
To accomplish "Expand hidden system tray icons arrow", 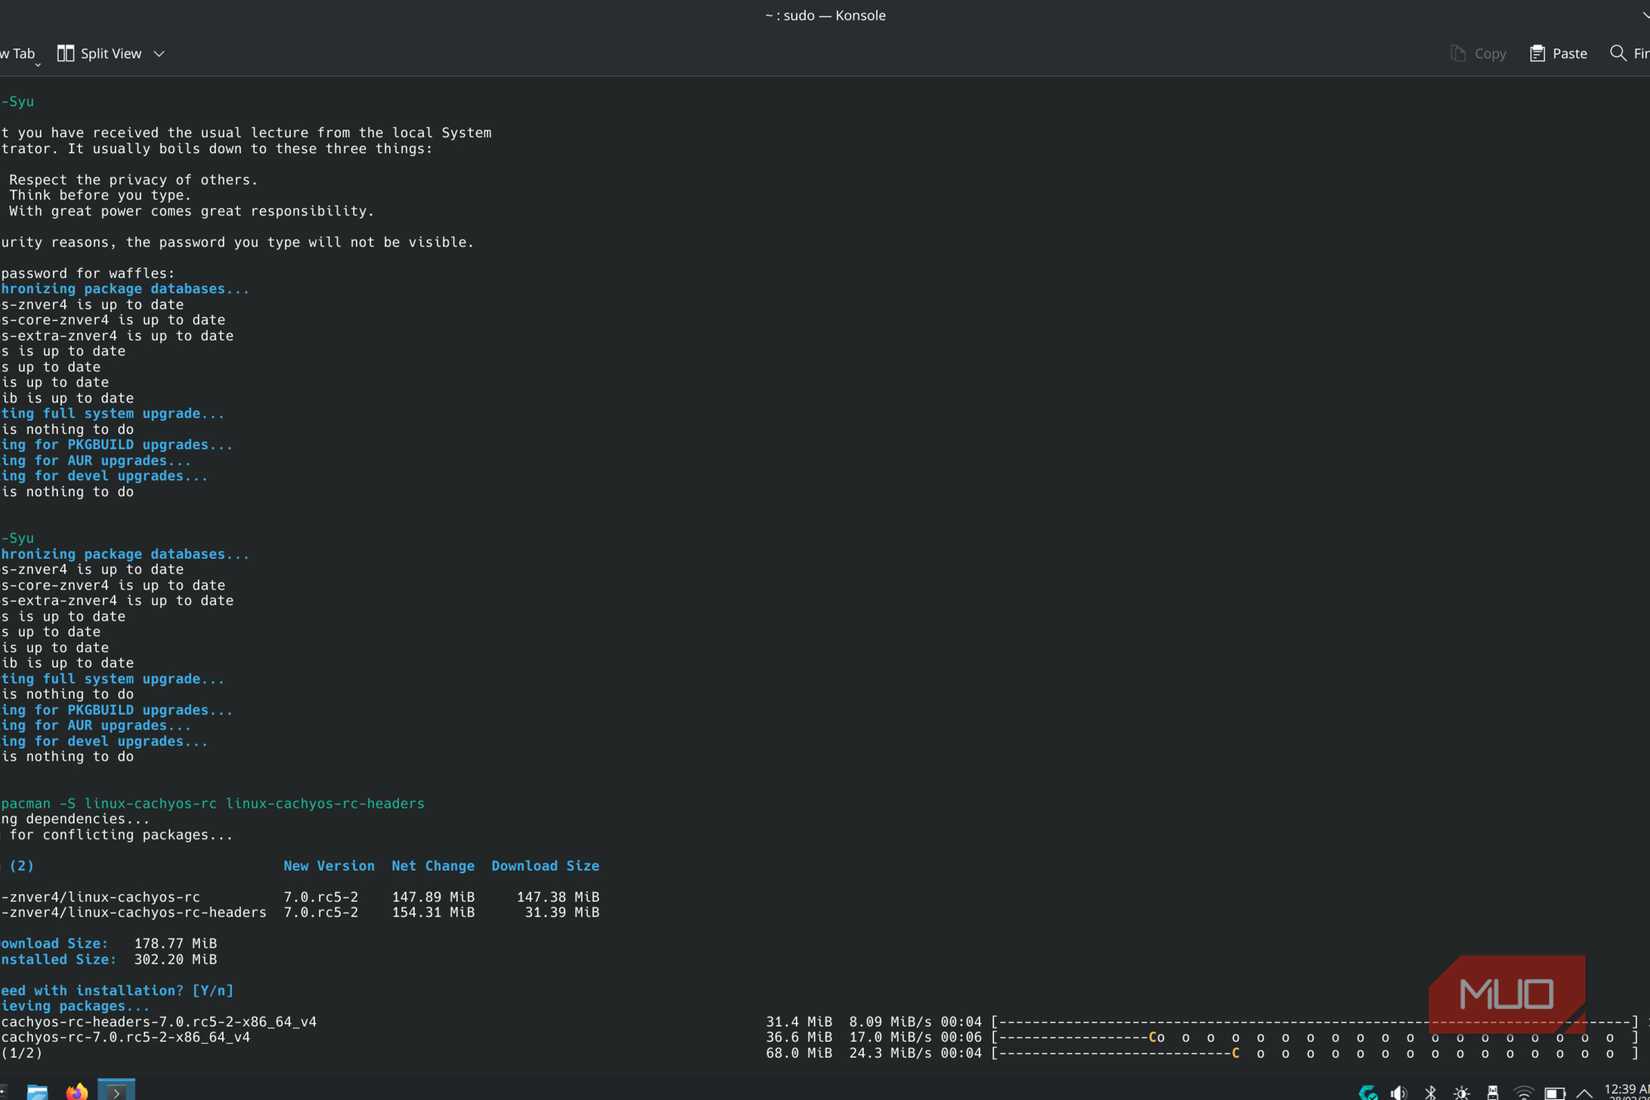I will pos(1584,1093).
